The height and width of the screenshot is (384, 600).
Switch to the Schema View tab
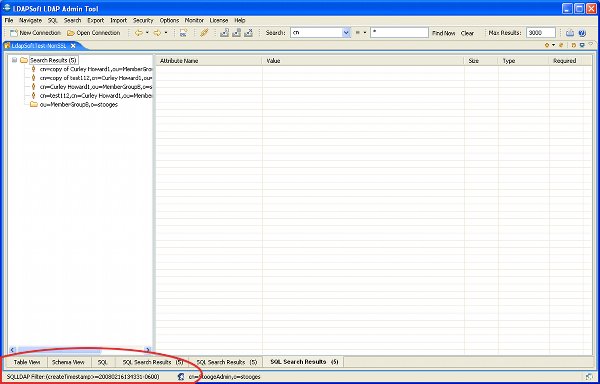(x=68, y=362)
